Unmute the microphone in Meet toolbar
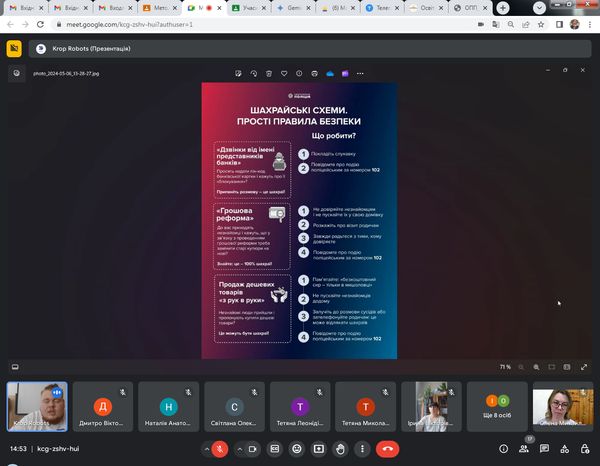600x466 pixels. pyautogui.click(x=220, y=449)
